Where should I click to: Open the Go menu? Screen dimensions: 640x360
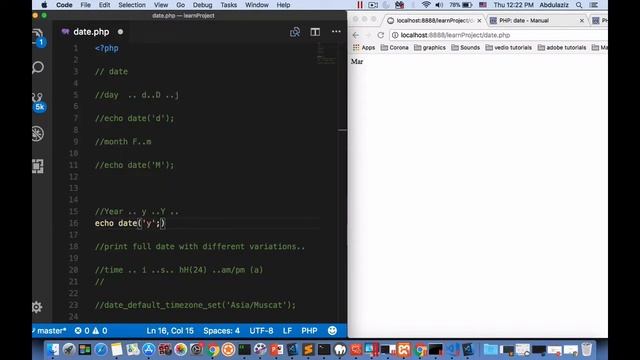tap(180, 5)
